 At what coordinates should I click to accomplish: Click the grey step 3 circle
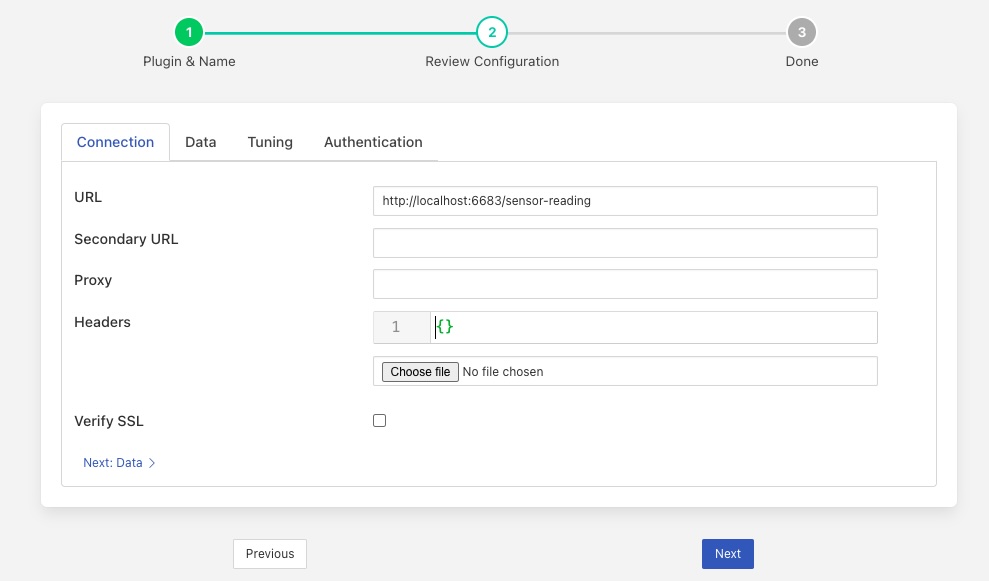click(x=801, y=33)
